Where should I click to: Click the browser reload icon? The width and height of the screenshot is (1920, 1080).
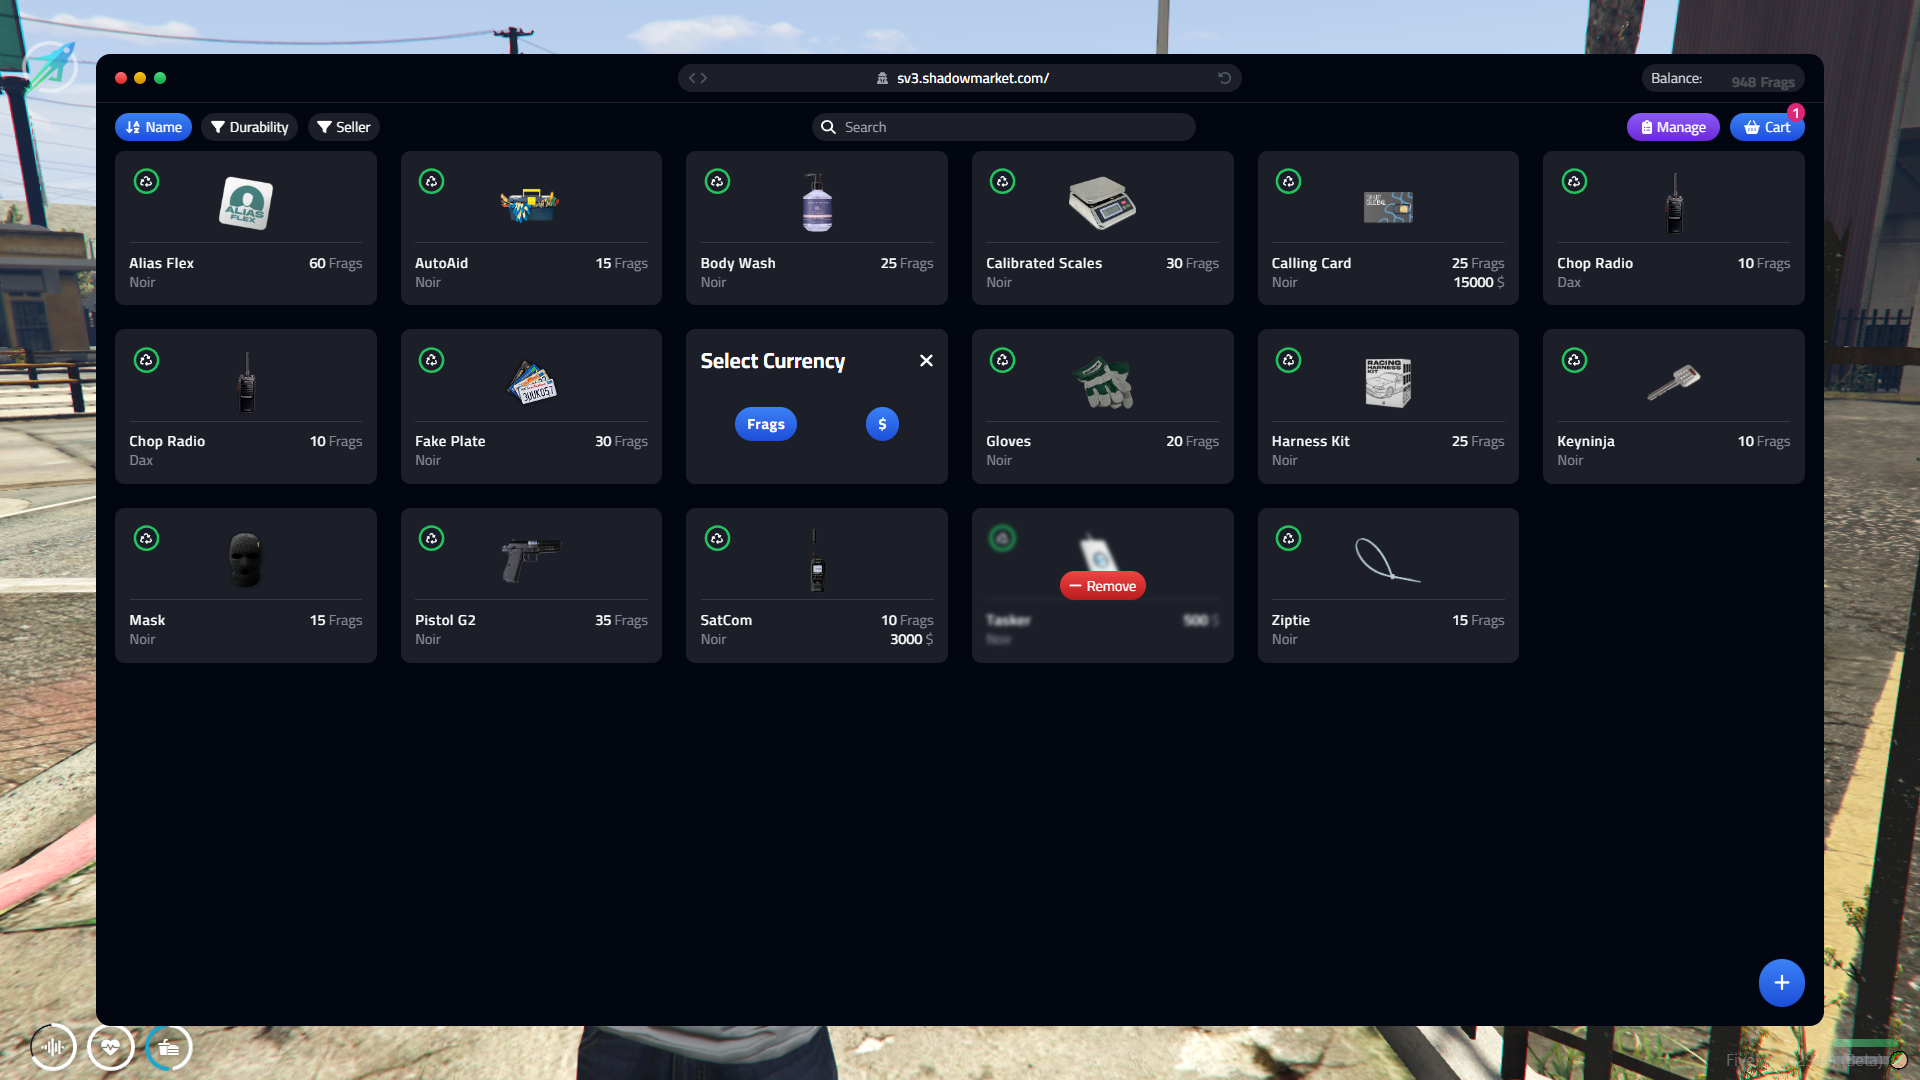1224,78
